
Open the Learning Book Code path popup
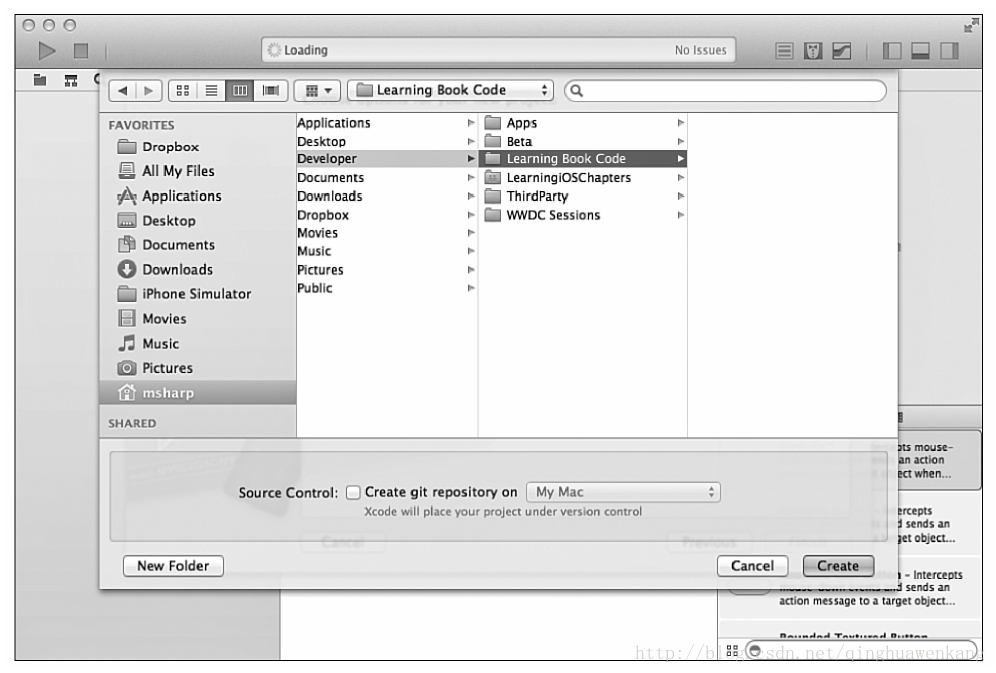(450, 90)
